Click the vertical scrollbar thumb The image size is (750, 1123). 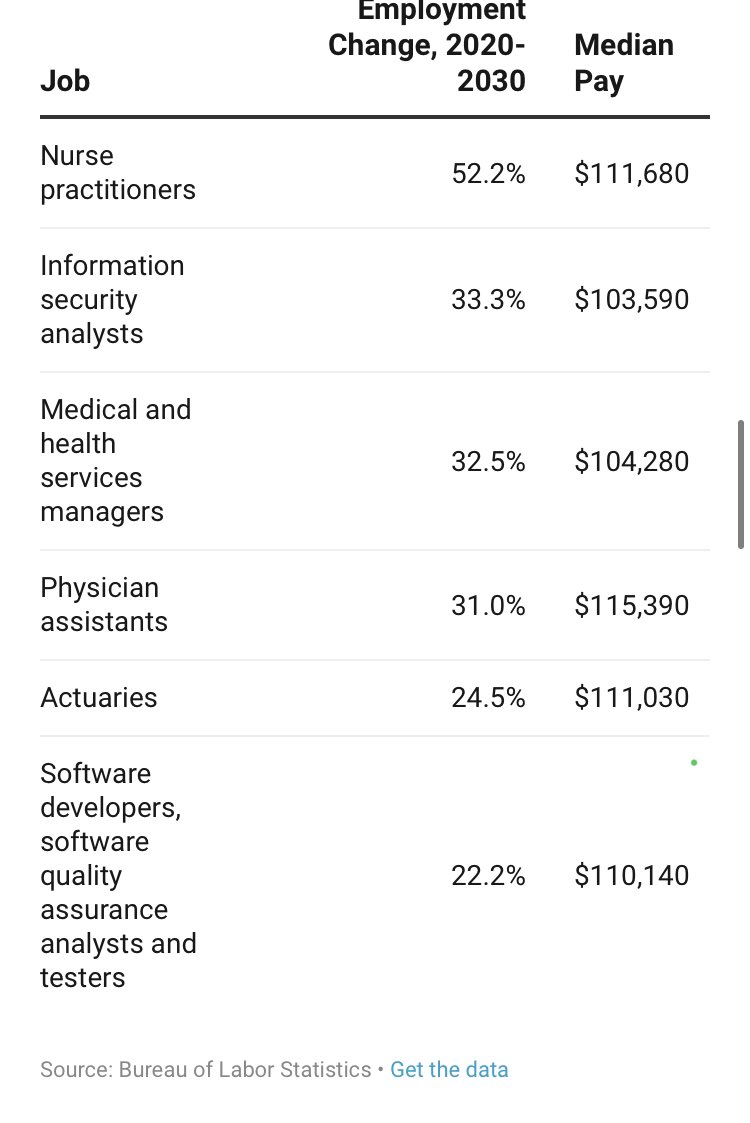pos(741,485)
